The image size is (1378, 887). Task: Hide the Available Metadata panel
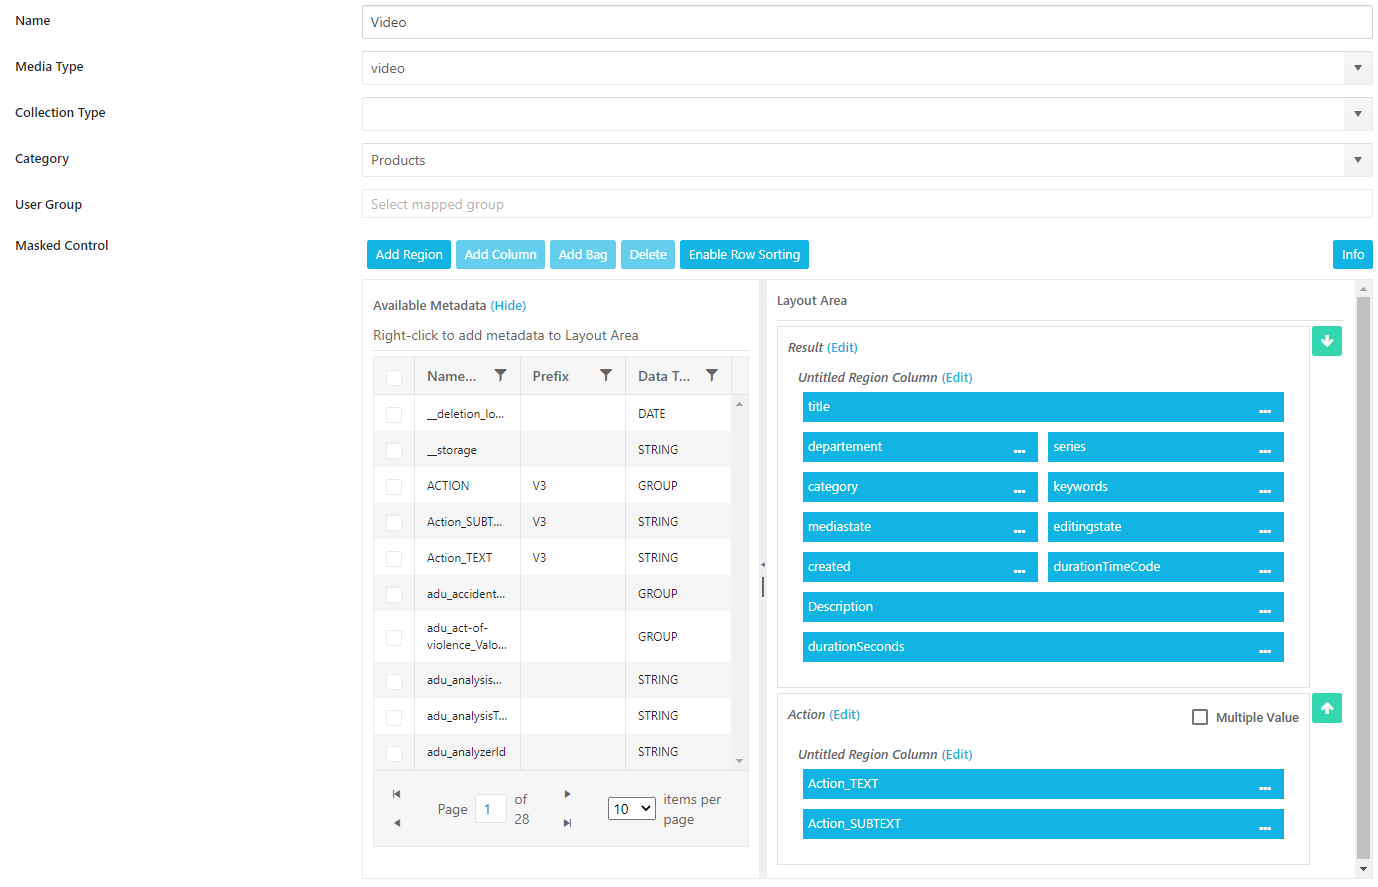tap(508, 306)
